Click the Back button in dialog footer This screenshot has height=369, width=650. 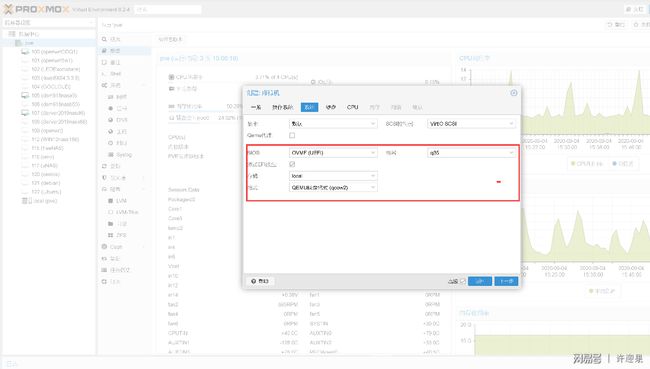pos(480,281)
